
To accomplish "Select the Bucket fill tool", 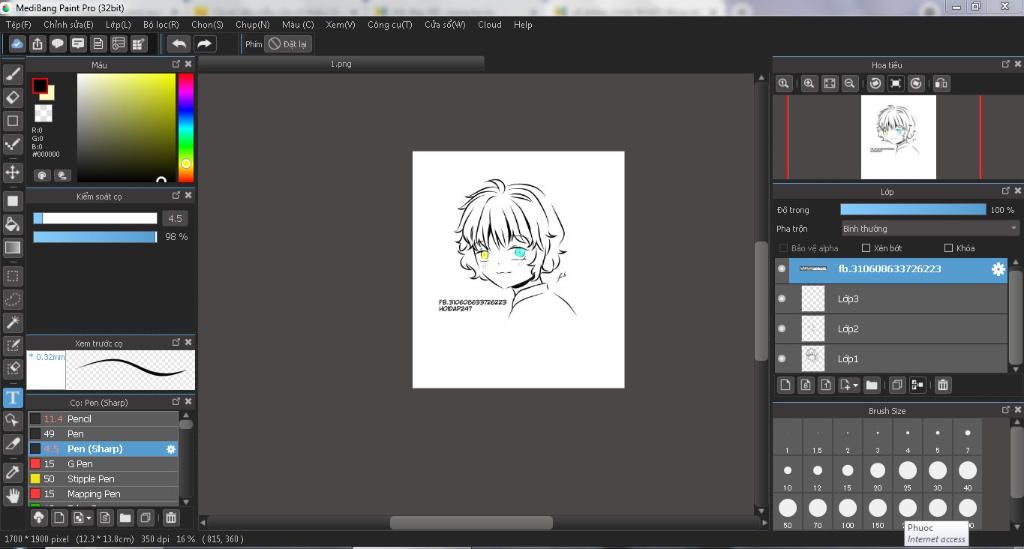I will [12, 224].
